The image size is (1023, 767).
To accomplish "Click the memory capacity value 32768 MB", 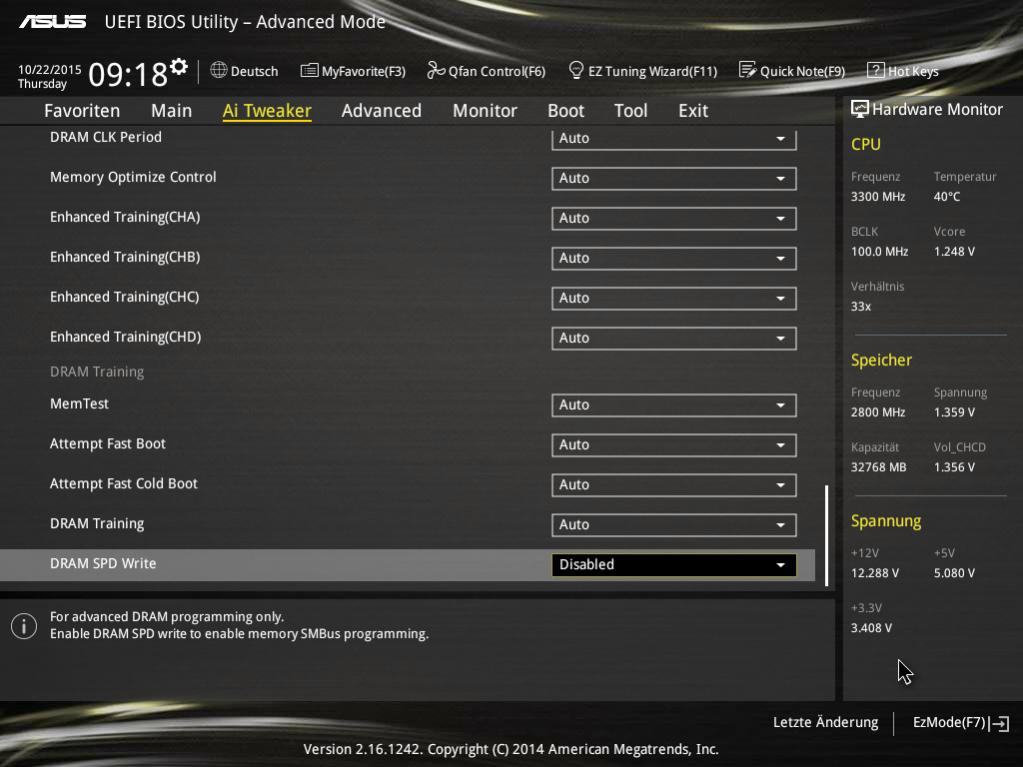I will [x=878, y=468].
